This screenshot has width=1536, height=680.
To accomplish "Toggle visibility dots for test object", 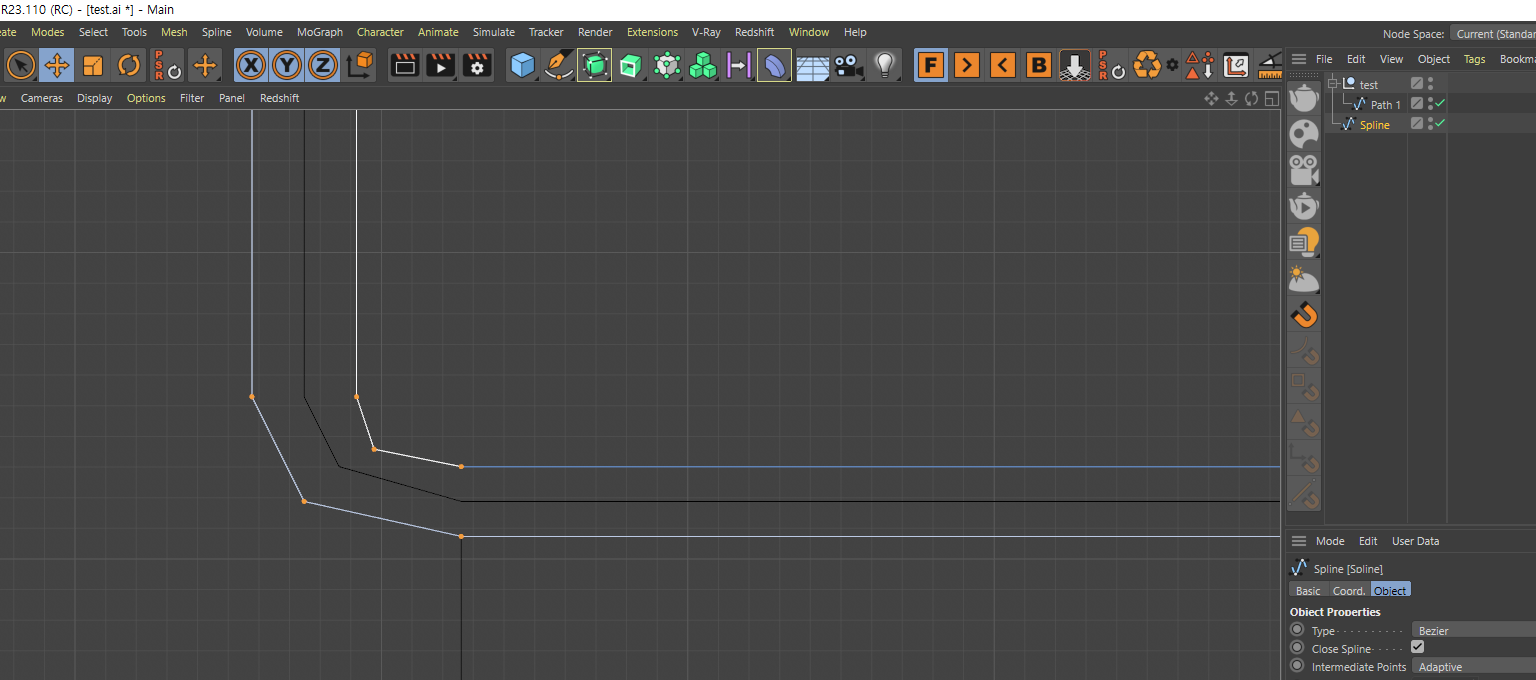I will (x=1431, y=84).
